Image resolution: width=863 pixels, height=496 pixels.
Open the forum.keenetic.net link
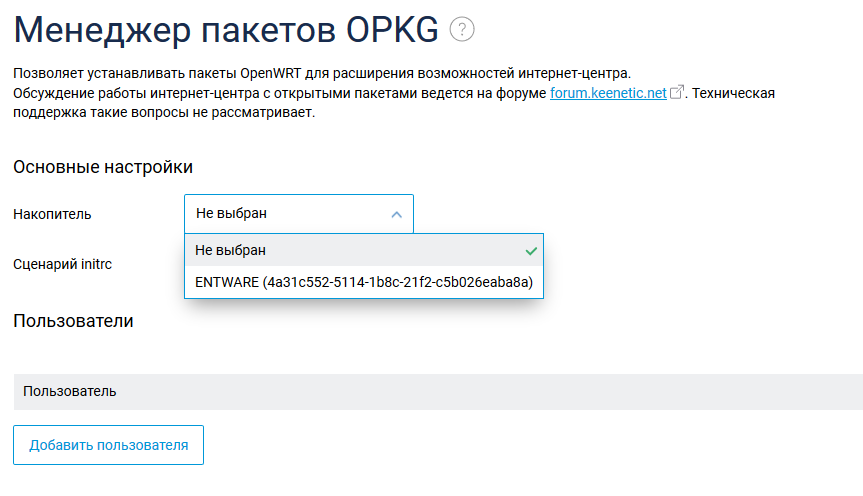pyautogui.click(x=608, y=93)
